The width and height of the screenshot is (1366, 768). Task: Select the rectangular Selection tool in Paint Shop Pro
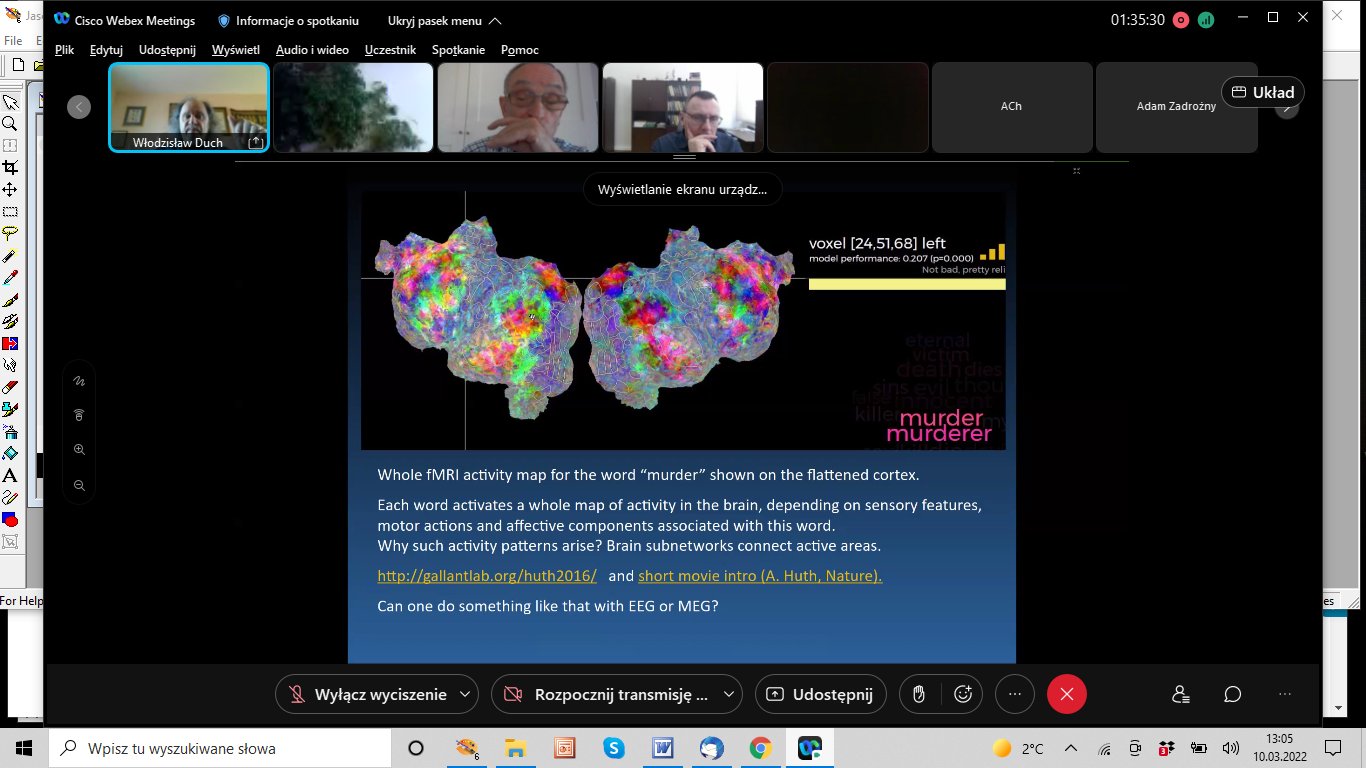coord(10,211)
